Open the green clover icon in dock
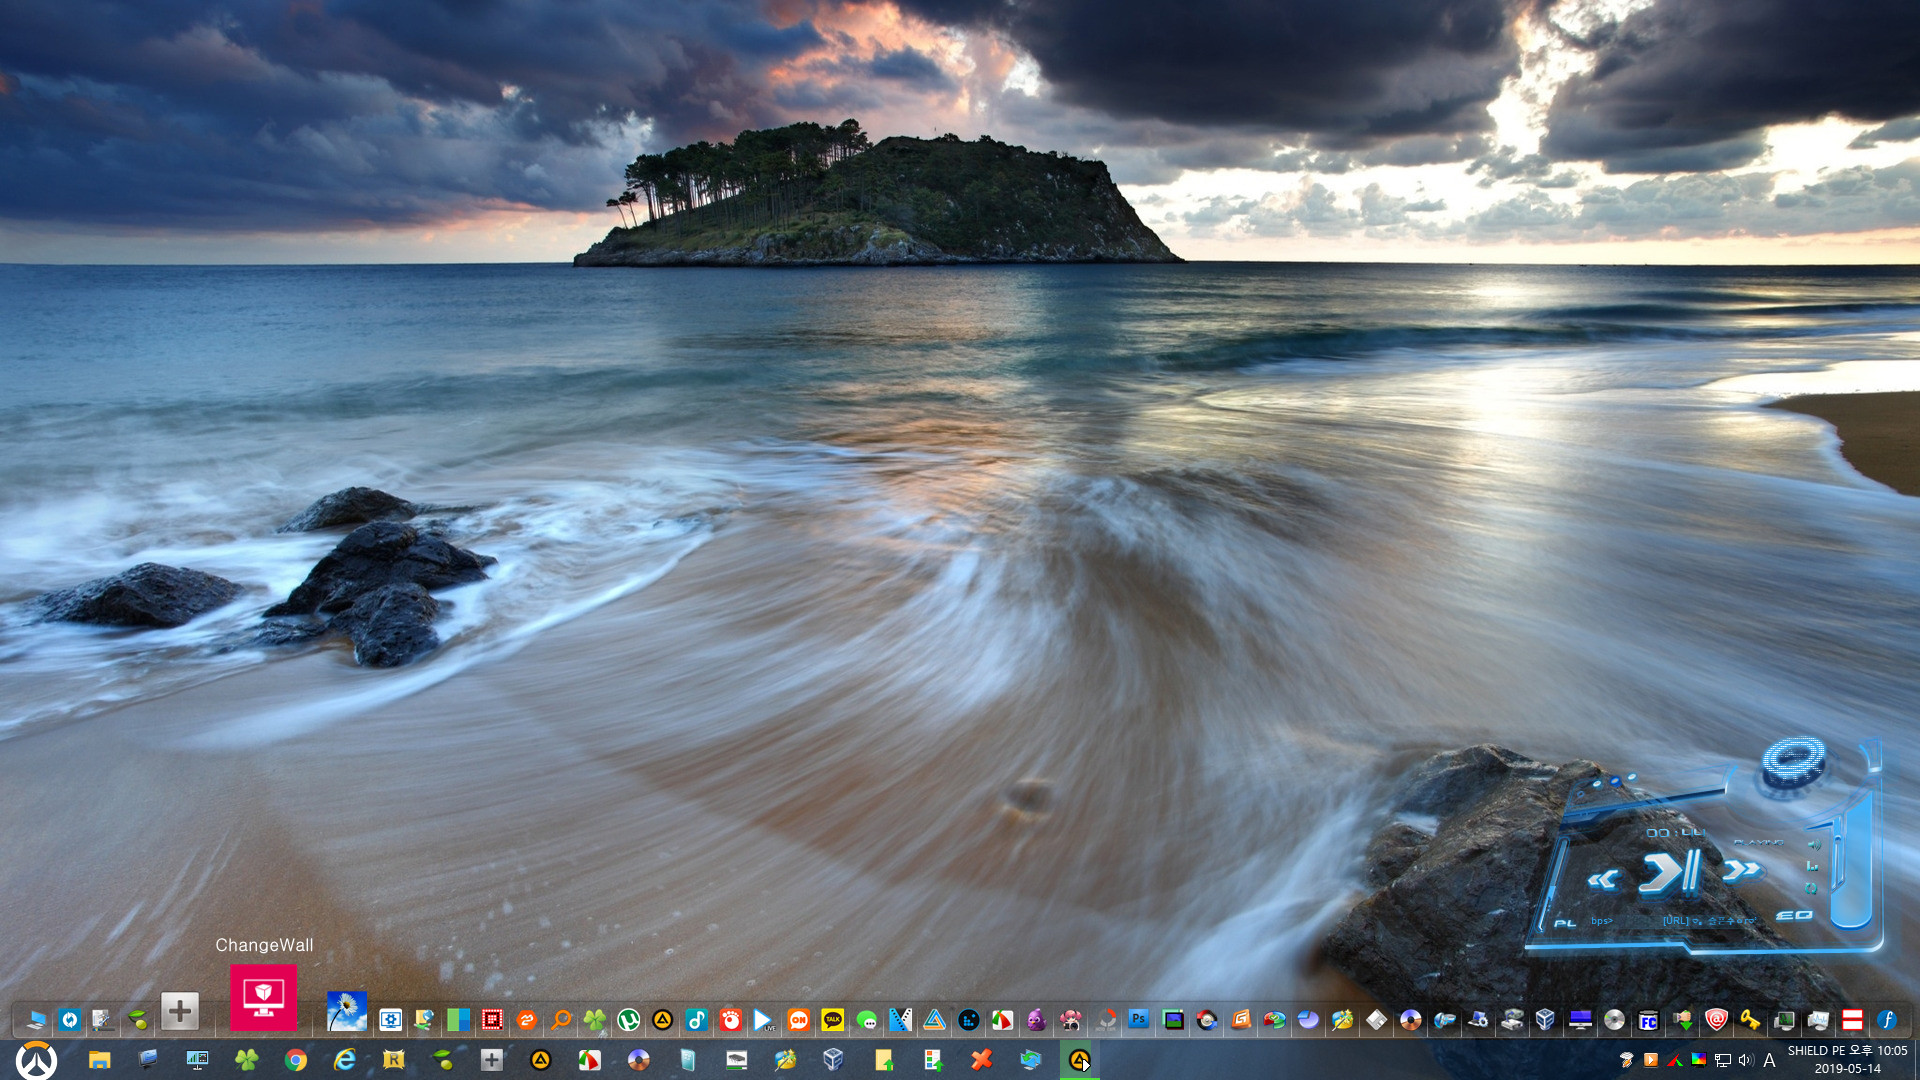 point(594,1019)
